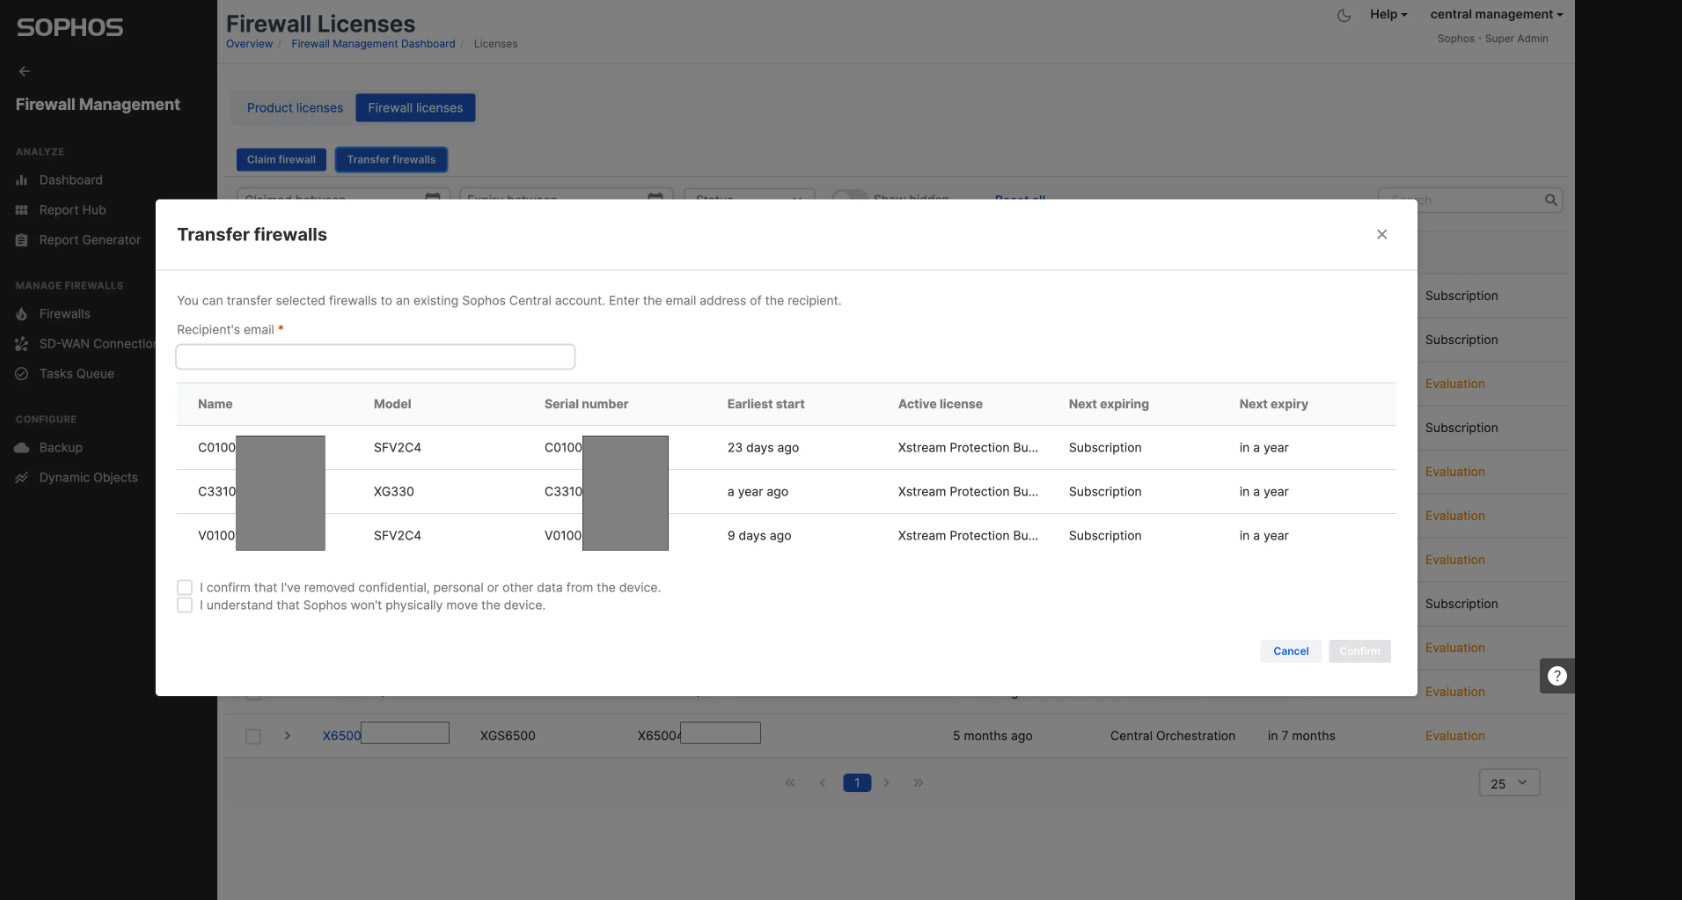Switch to the Product licenses tab
Viewport: 1682px width, 900px height.
[294, 107]
